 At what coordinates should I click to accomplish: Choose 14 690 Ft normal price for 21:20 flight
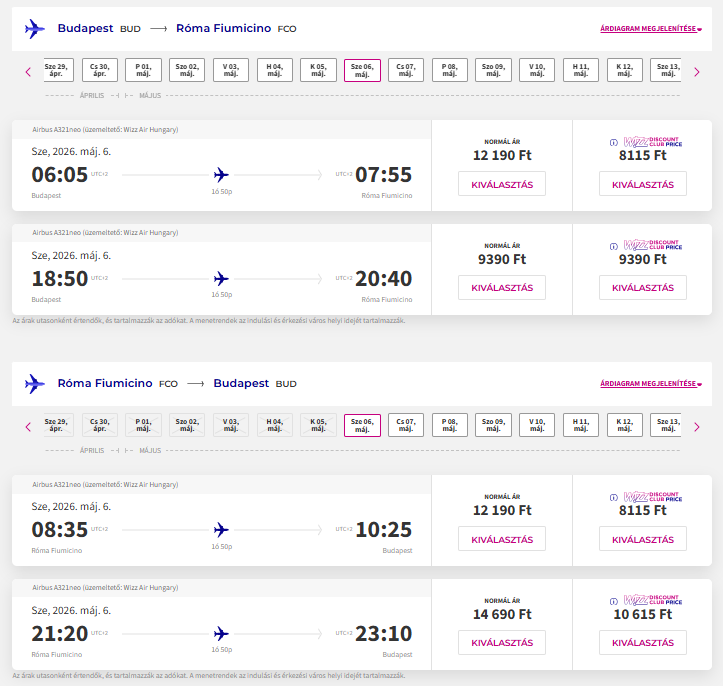coord(501,643)
